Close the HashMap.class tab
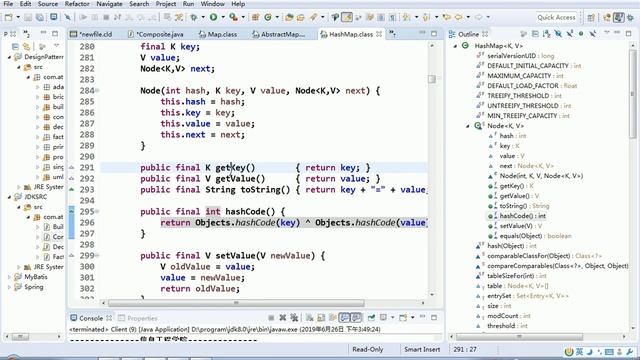 point(379,34)
